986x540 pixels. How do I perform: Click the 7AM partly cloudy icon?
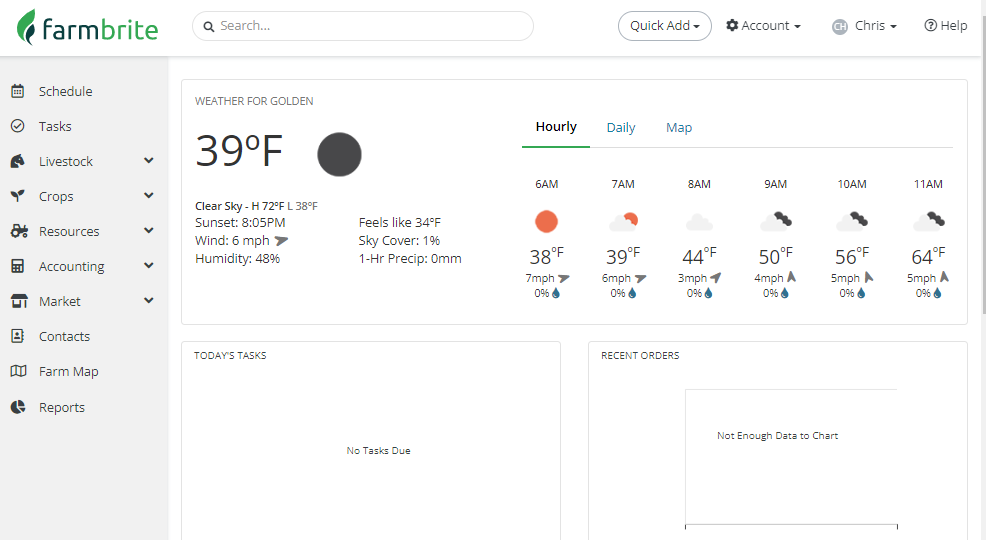pyautogui.click(x=623, y=221)
